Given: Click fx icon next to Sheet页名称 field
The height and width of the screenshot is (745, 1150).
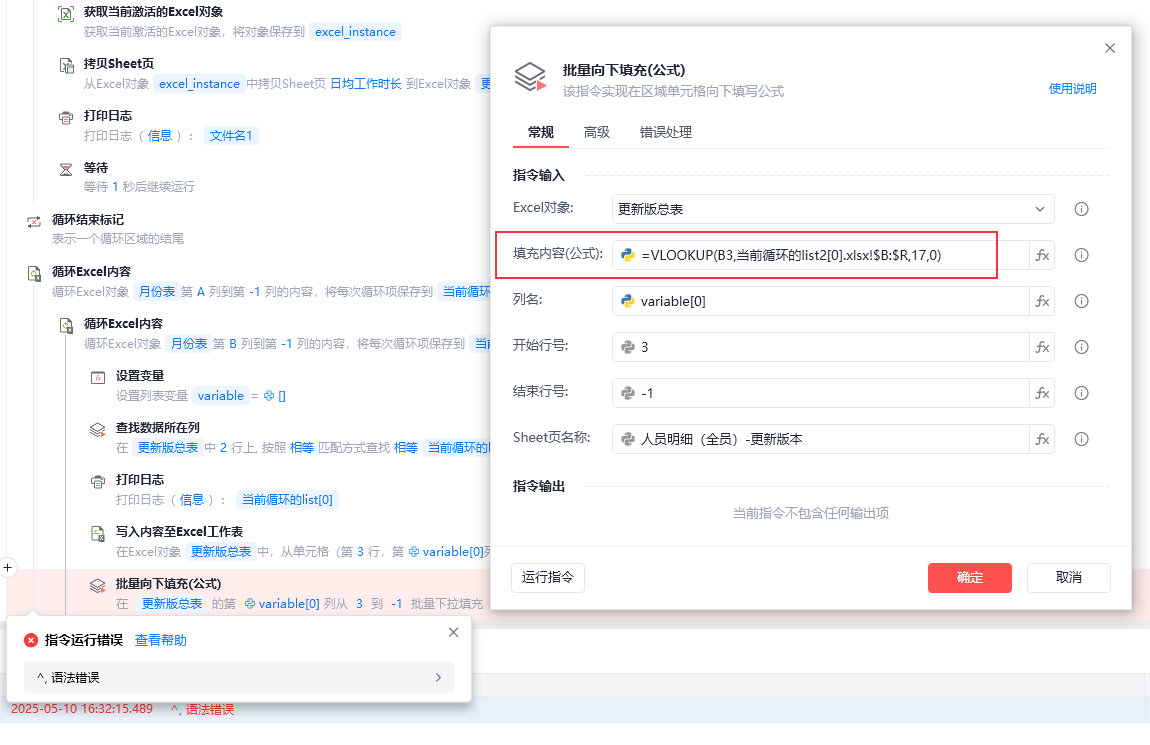Looking at the screenshot, I should pyautogui.click(x=1042, y=439).
